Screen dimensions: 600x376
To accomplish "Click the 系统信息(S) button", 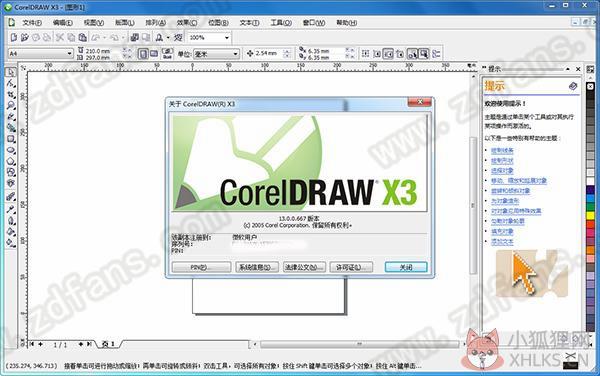I will pos(257,267).
